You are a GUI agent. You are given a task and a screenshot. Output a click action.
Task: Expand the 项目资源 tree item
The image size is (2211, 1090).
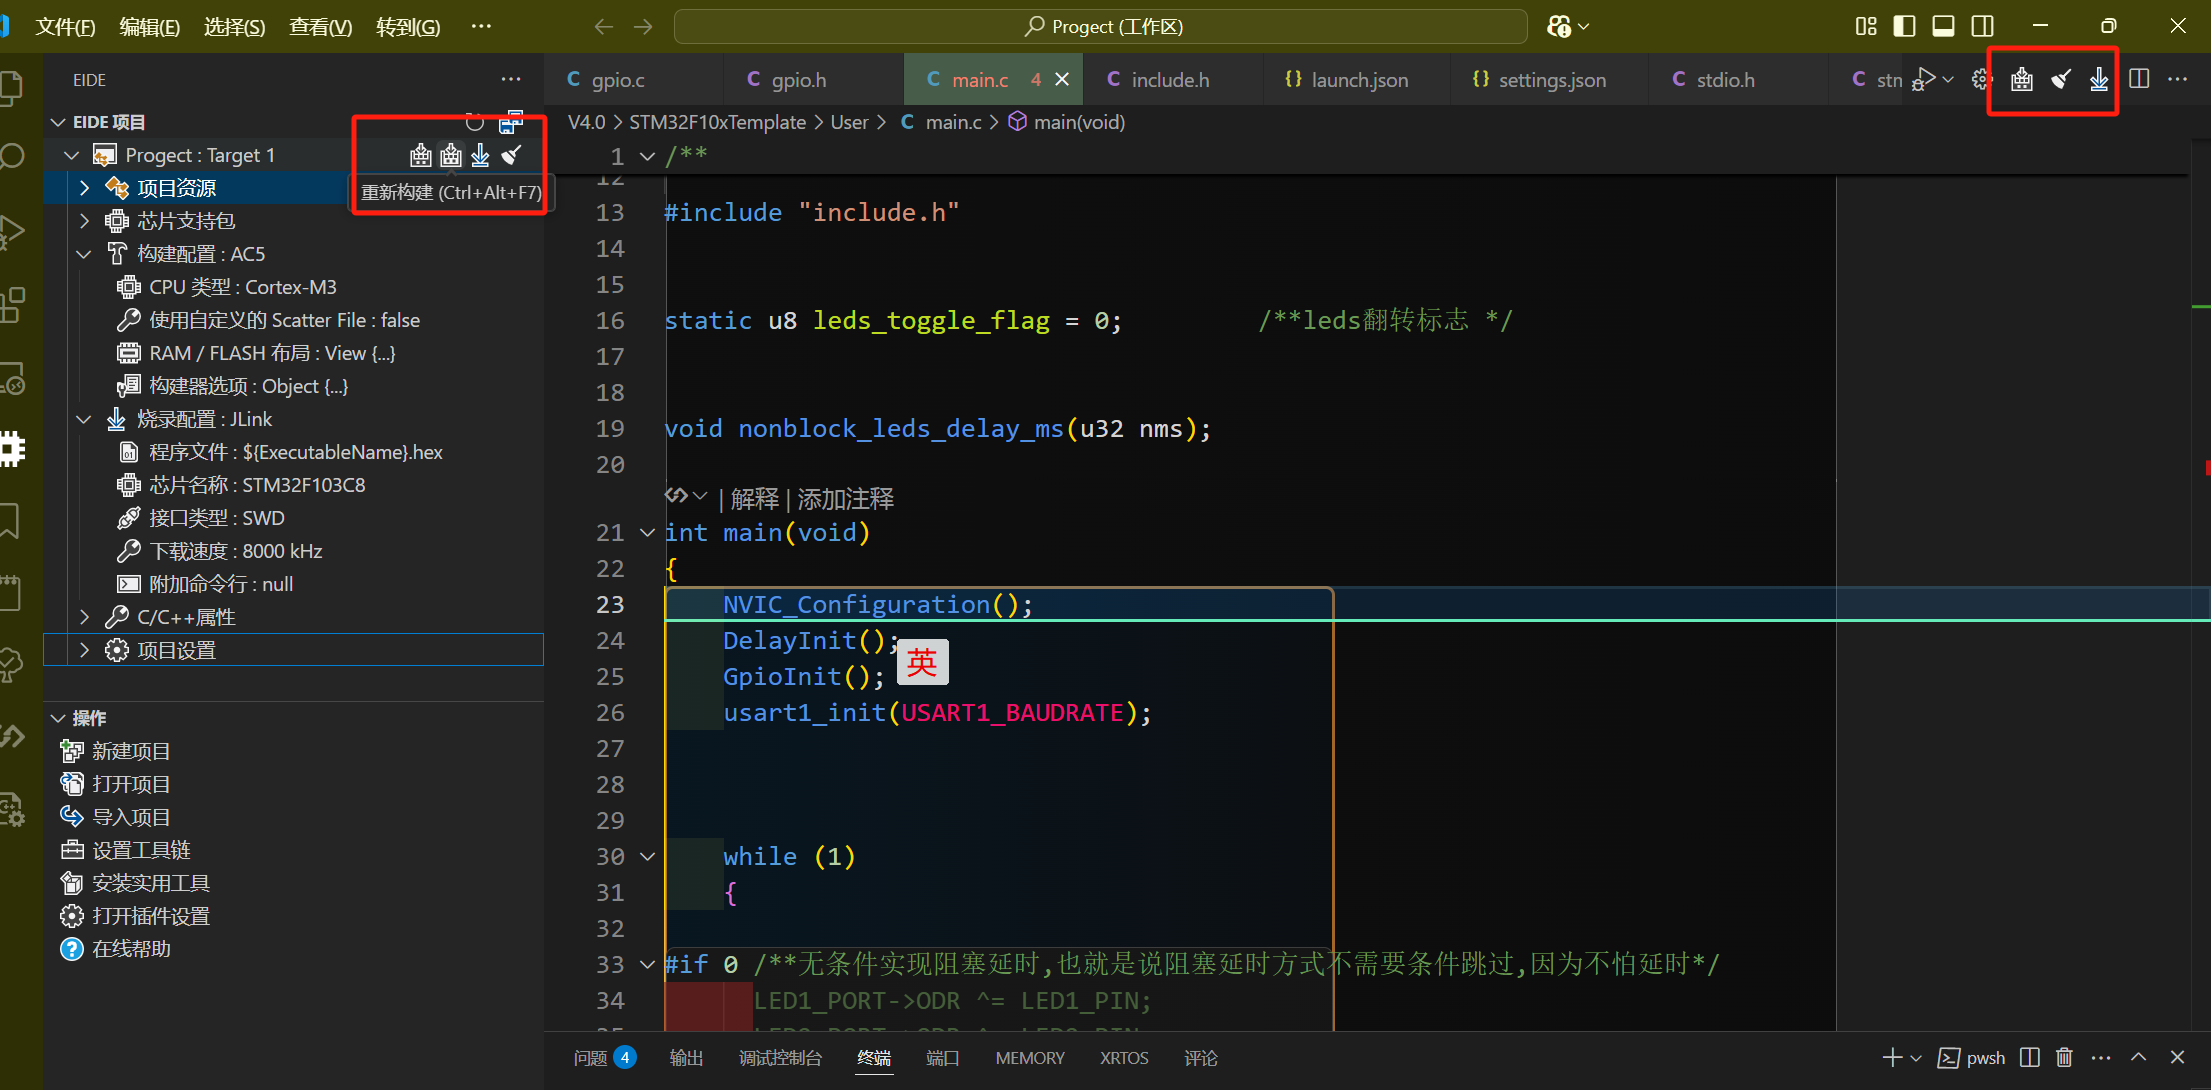click(x=84, y=187)
